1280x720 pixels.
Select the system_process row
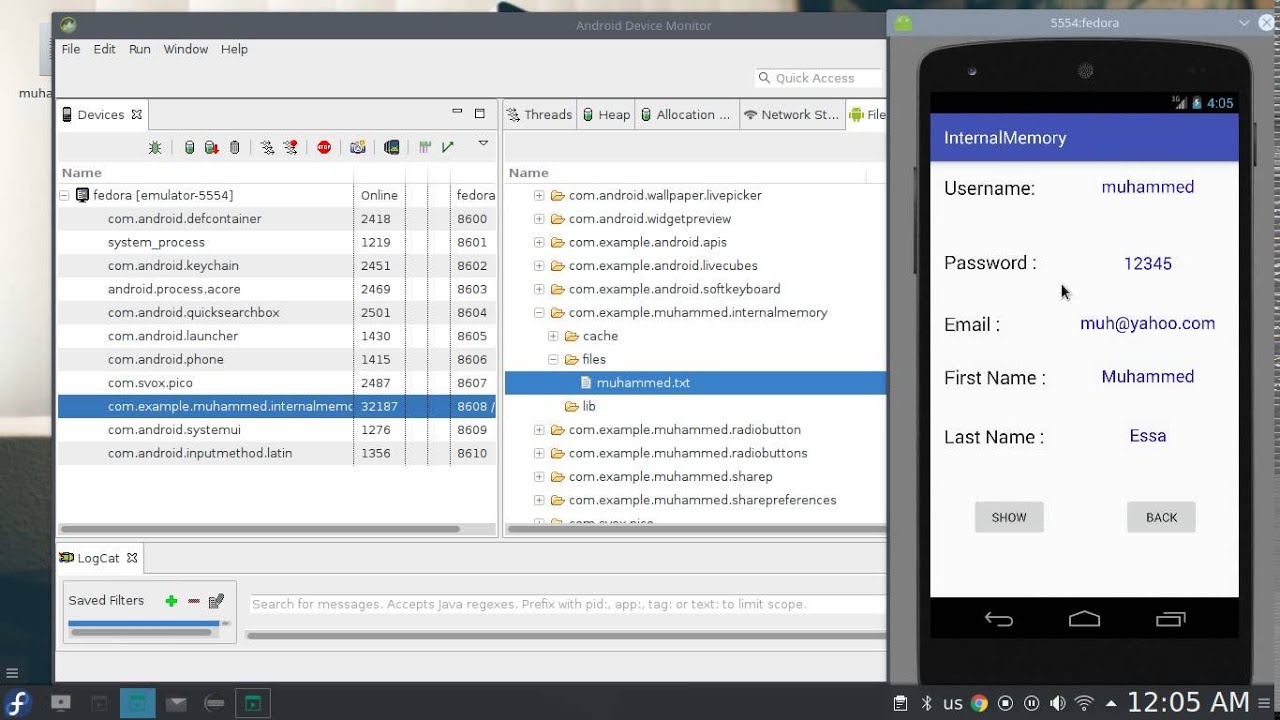(x=276, y=242)
